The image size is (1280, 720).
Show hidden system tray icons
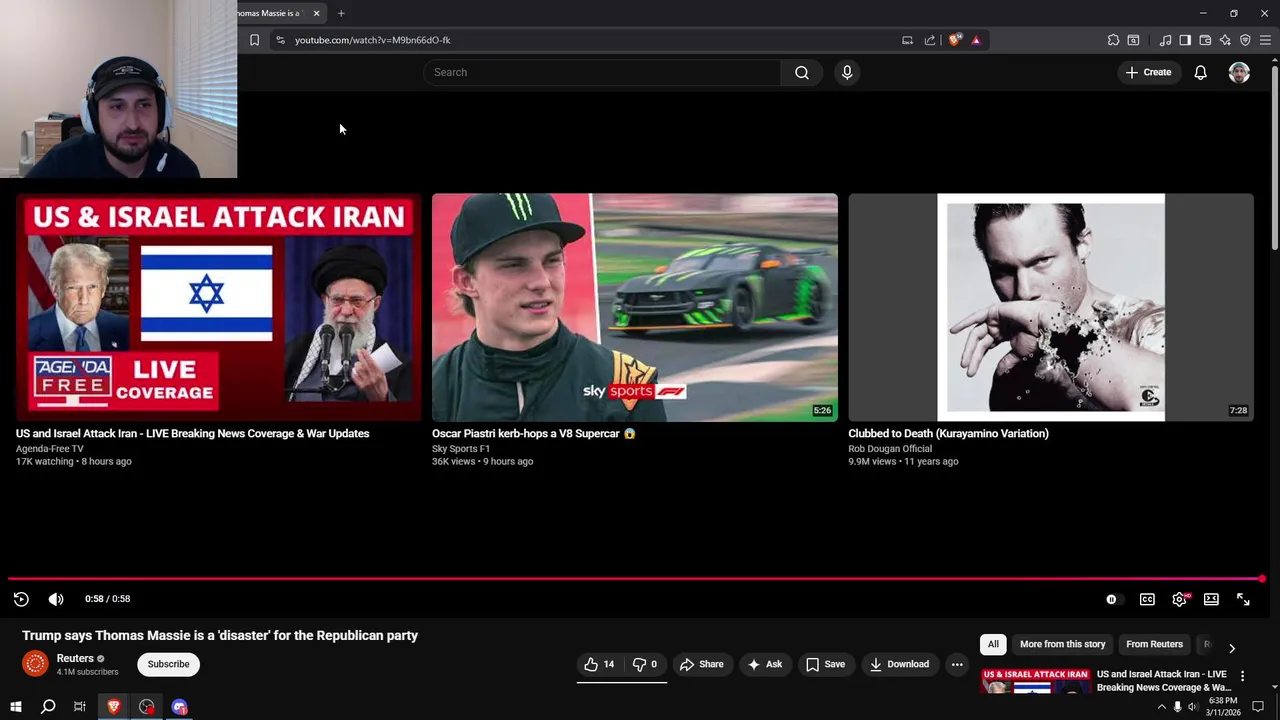1161,707
